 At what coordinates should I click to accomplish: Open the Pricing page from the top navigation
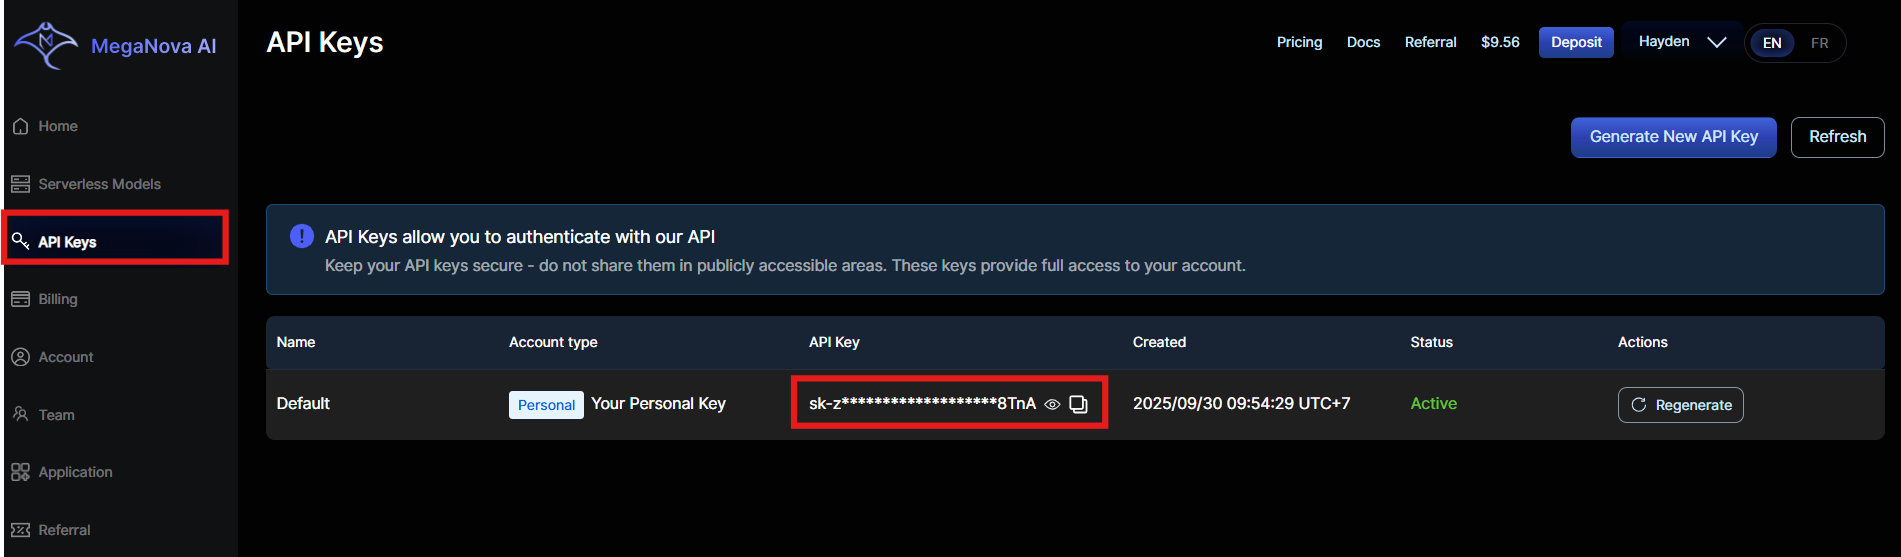click(x=1299, y=42)
